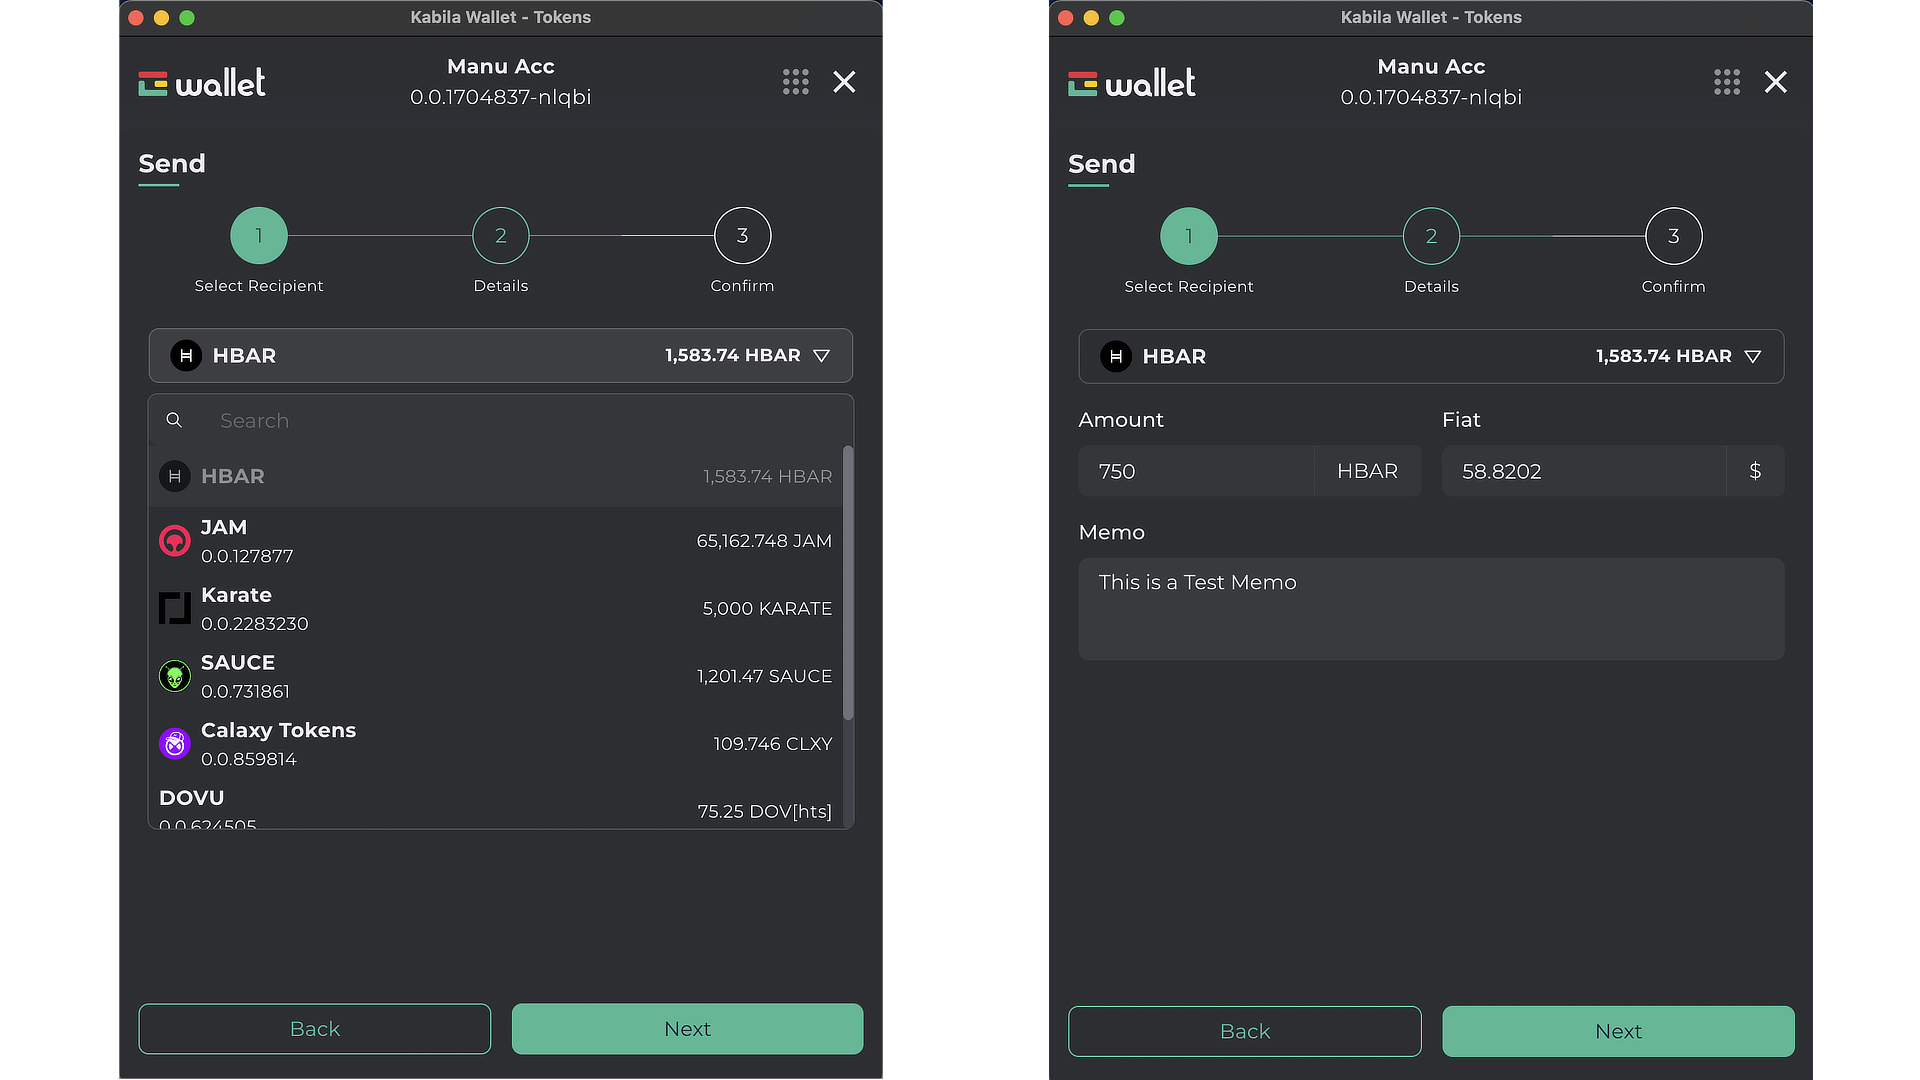Click the Calaxy Tokens purple icon
The height and width of the screenshot is (1080, 1920).
[x=175, y=743]
